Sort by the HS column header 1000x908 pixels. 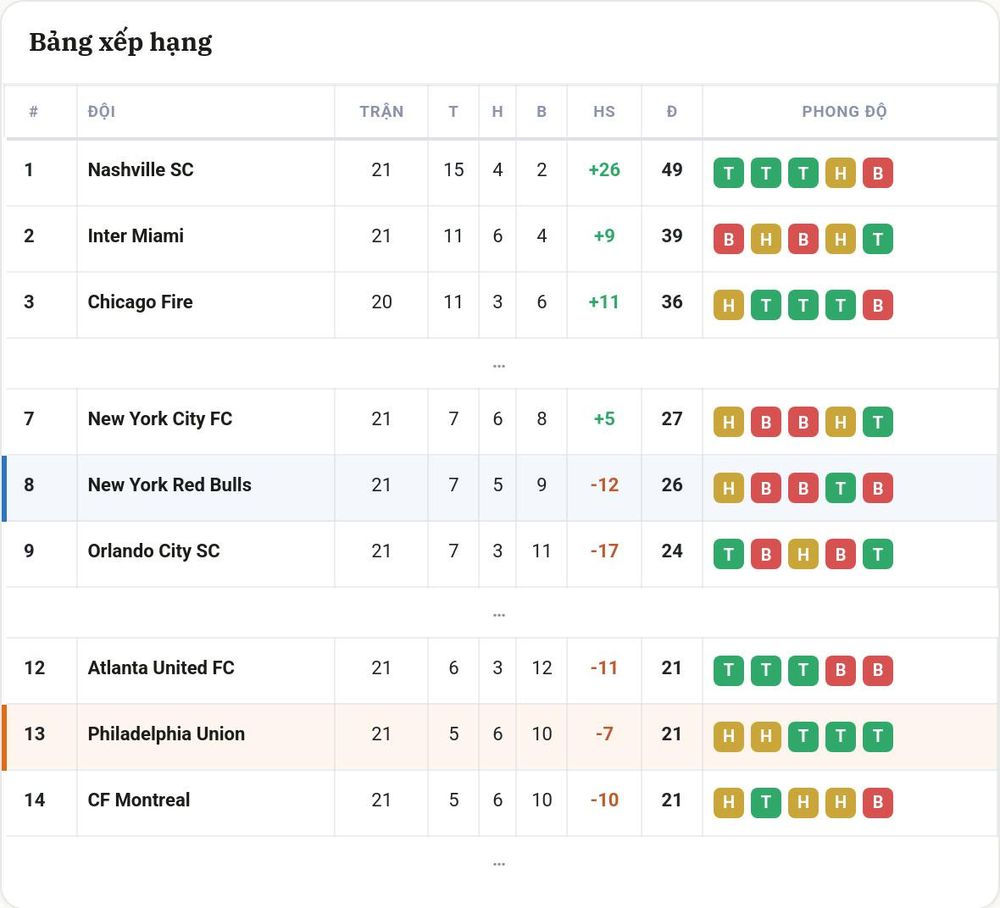604,112
